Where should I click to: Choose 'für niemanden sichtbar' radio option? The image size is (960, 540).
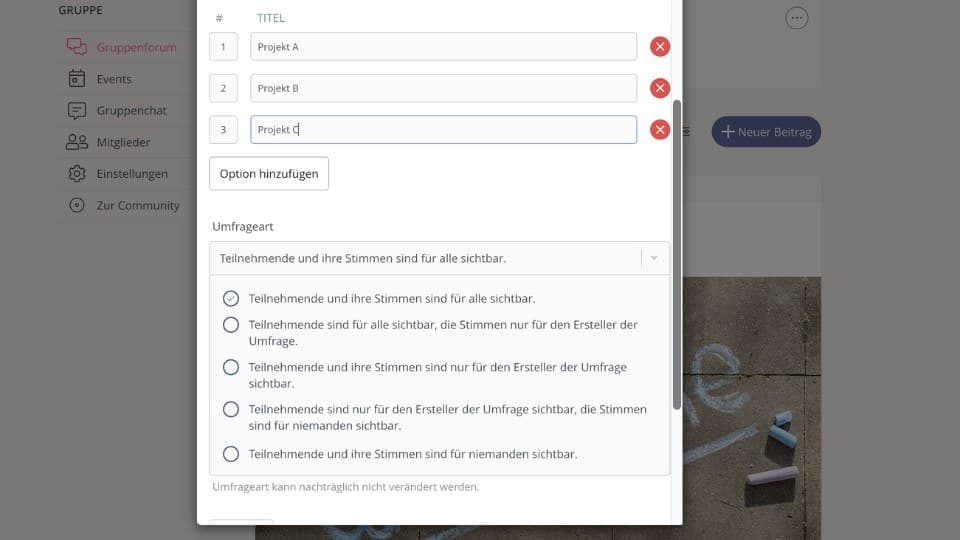click(x=231, y=454)
